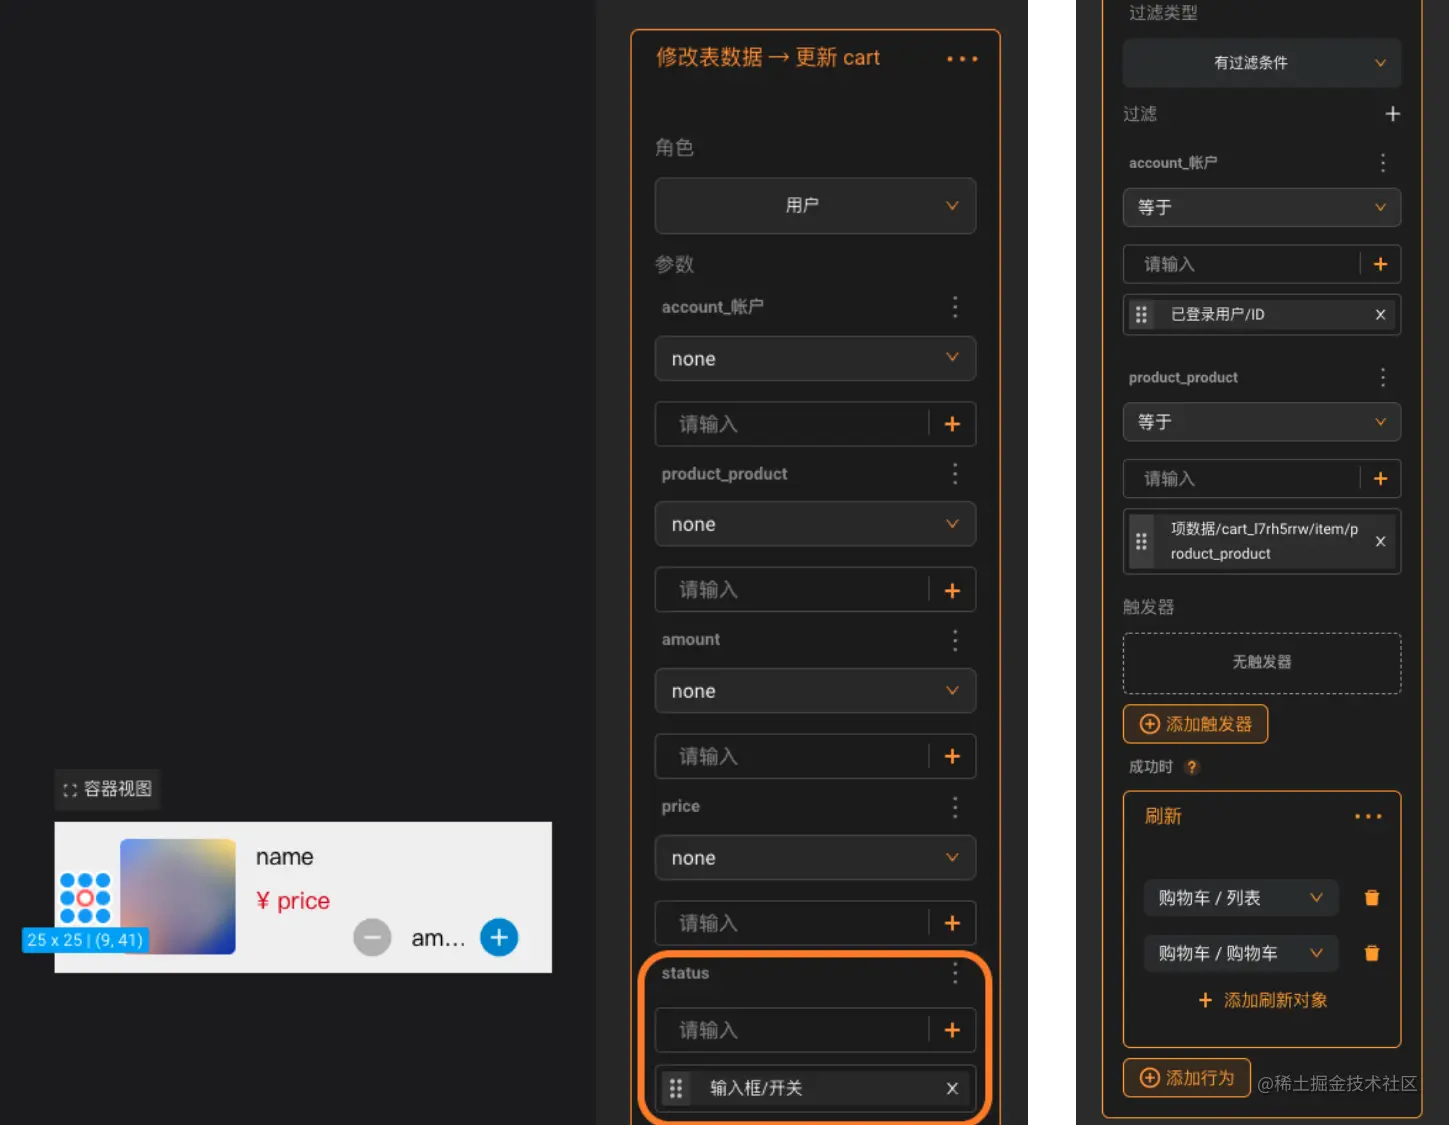Add a value to the account_帐户 filter input
The width and height of the screenshot is (1449, 1125).
click(1380, 264)
